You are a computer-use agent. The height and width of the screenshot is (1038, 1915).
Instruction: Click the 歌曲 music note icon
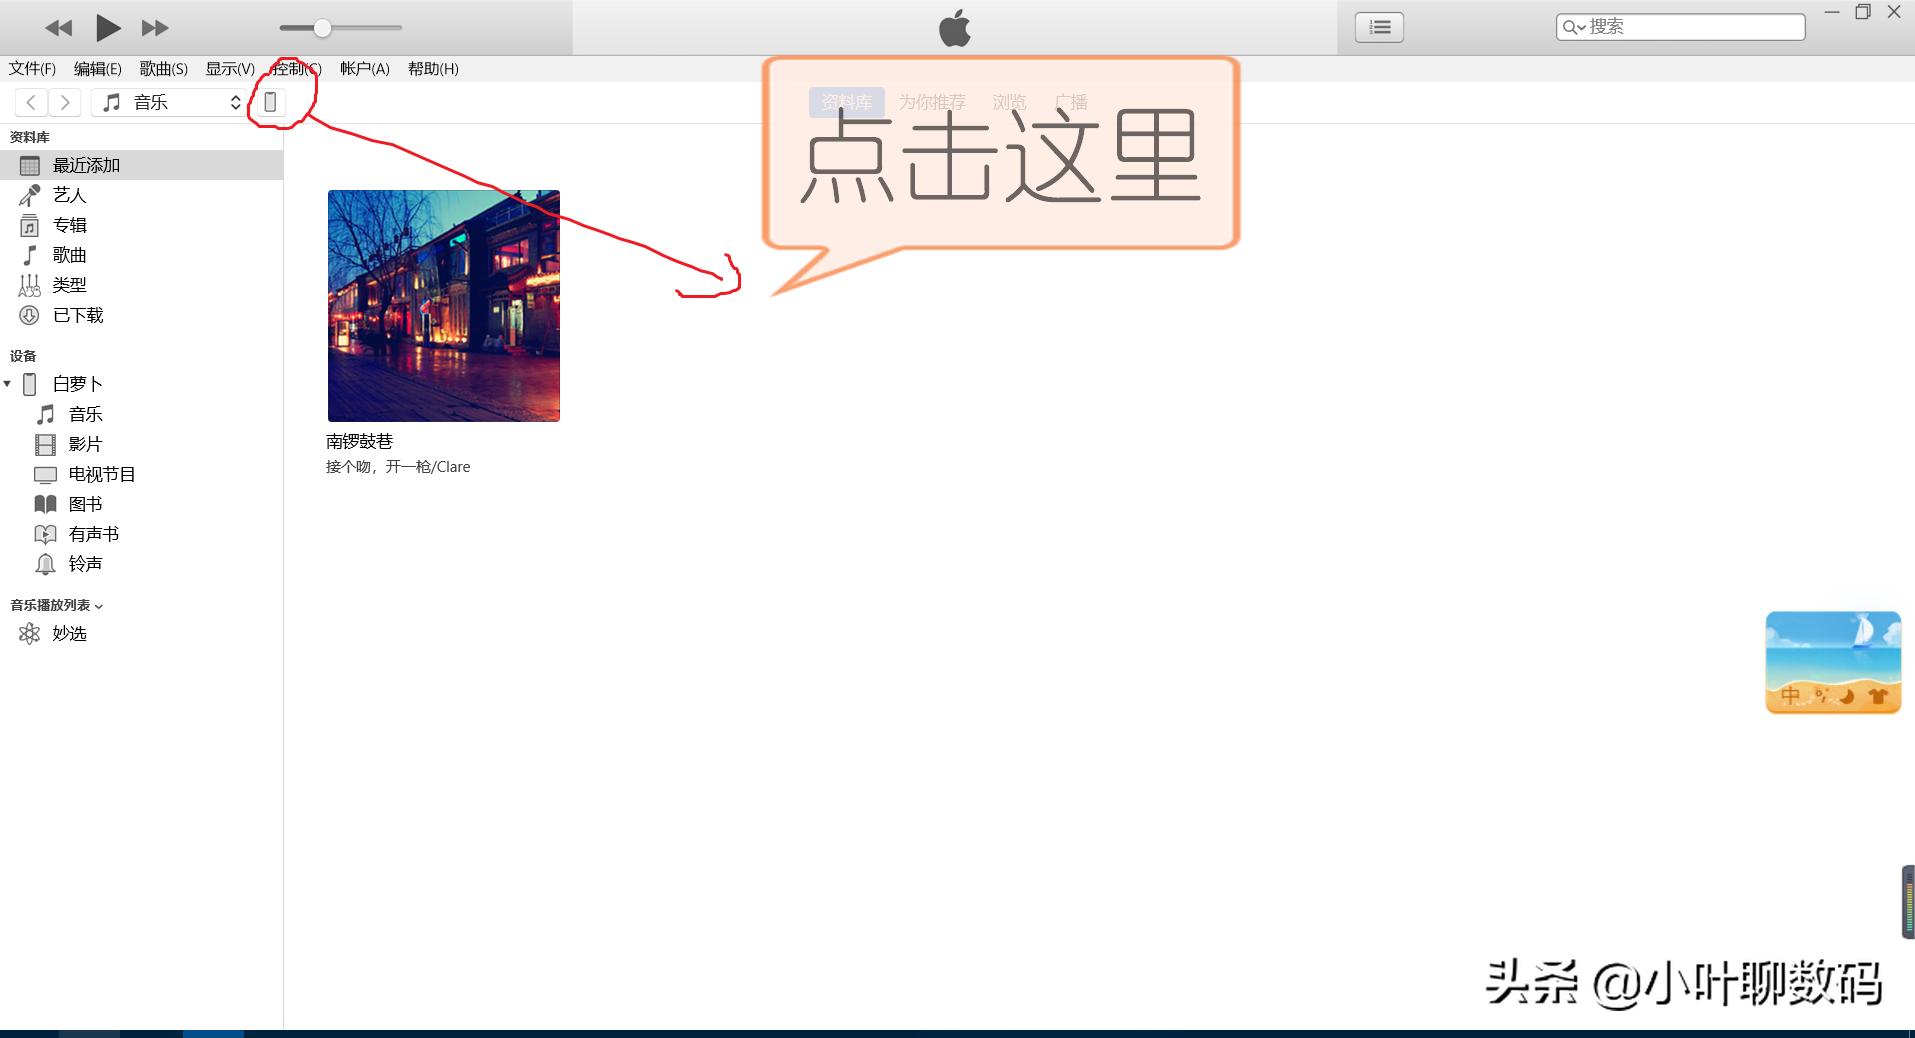coord(30,255)
